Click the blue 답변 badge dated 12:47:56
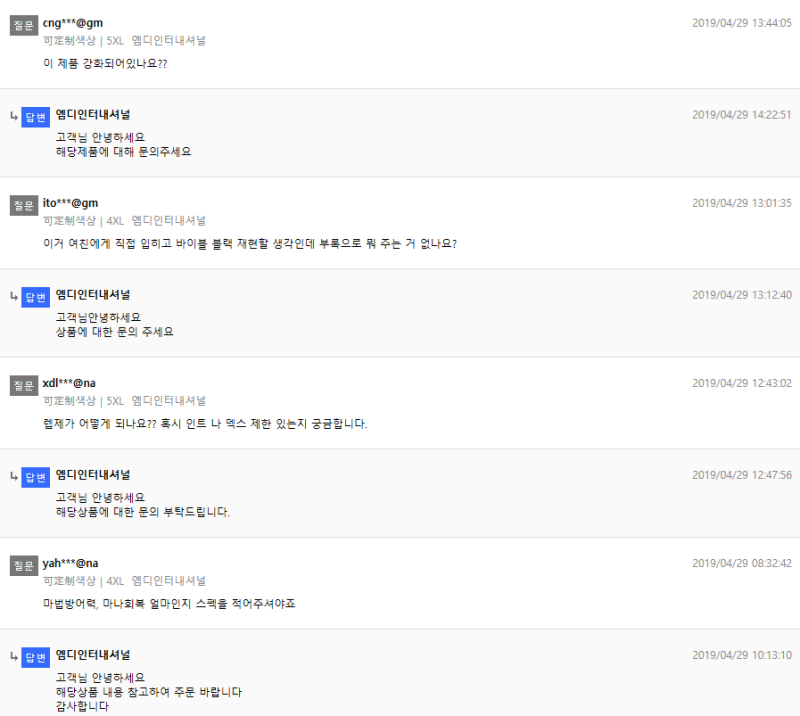 pos(35,477)
